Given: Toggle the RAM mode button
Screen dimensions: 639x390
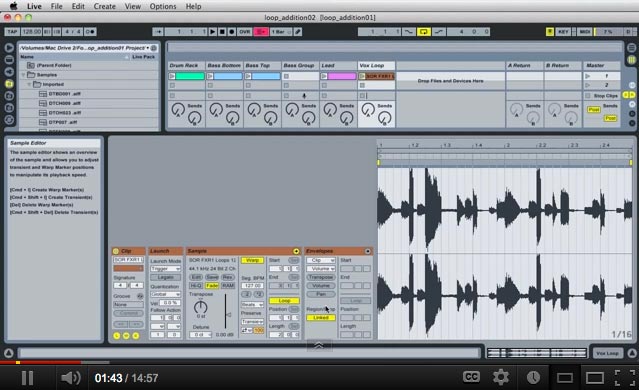Looking at the screenshot, I should coord(228,286).
